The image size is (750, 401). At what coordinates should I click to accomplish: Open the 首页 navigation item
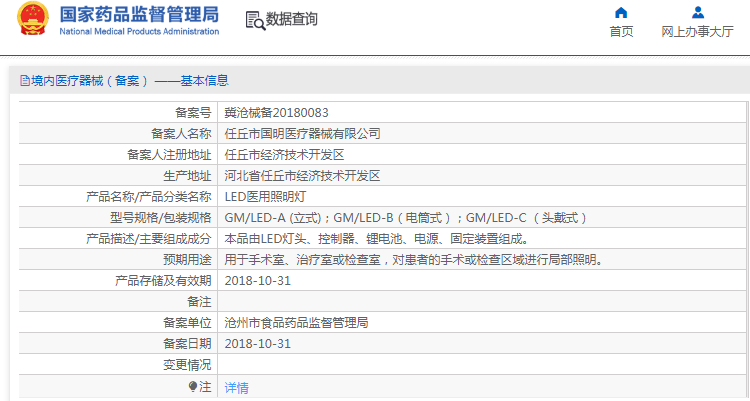[621, 31]
